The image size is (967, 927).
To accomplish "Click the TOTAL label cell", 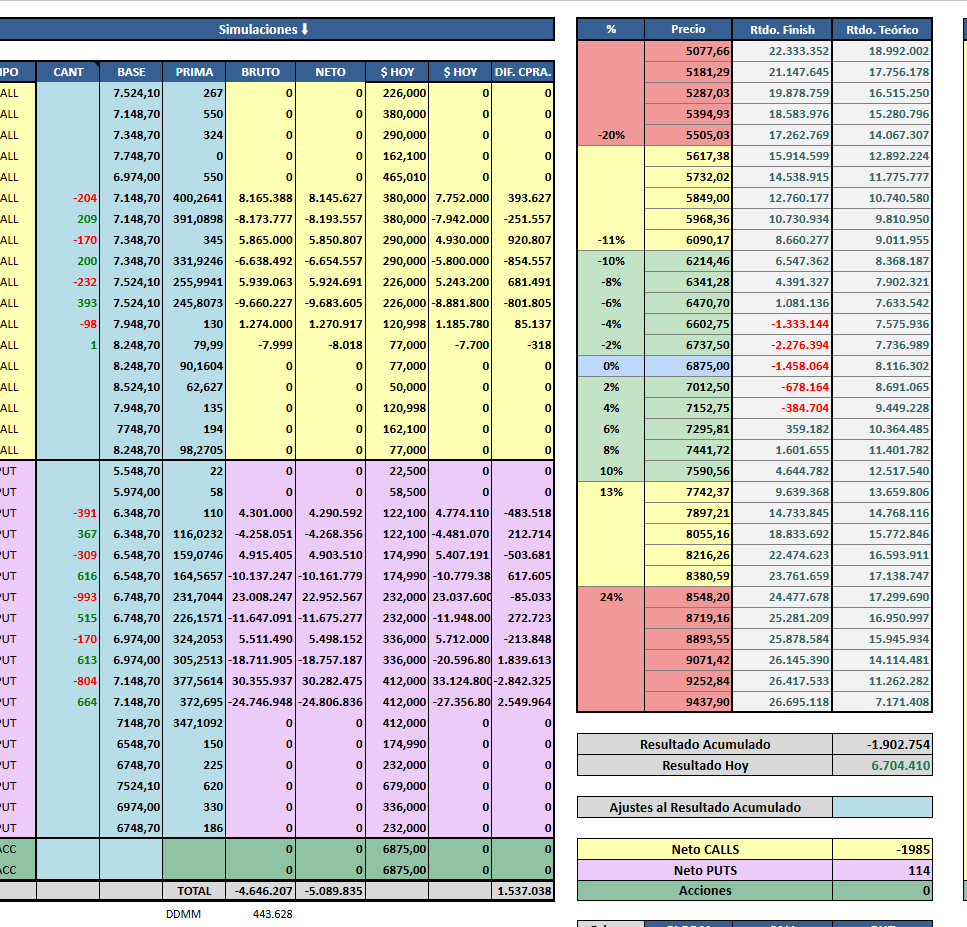I will coord(194,891).
